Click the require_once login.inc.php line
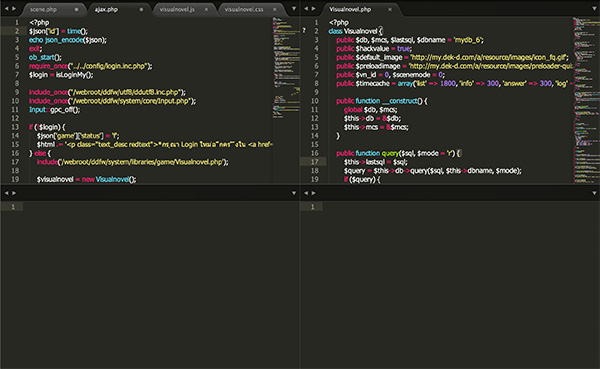The image size is (600, 369). coord(91,66)
